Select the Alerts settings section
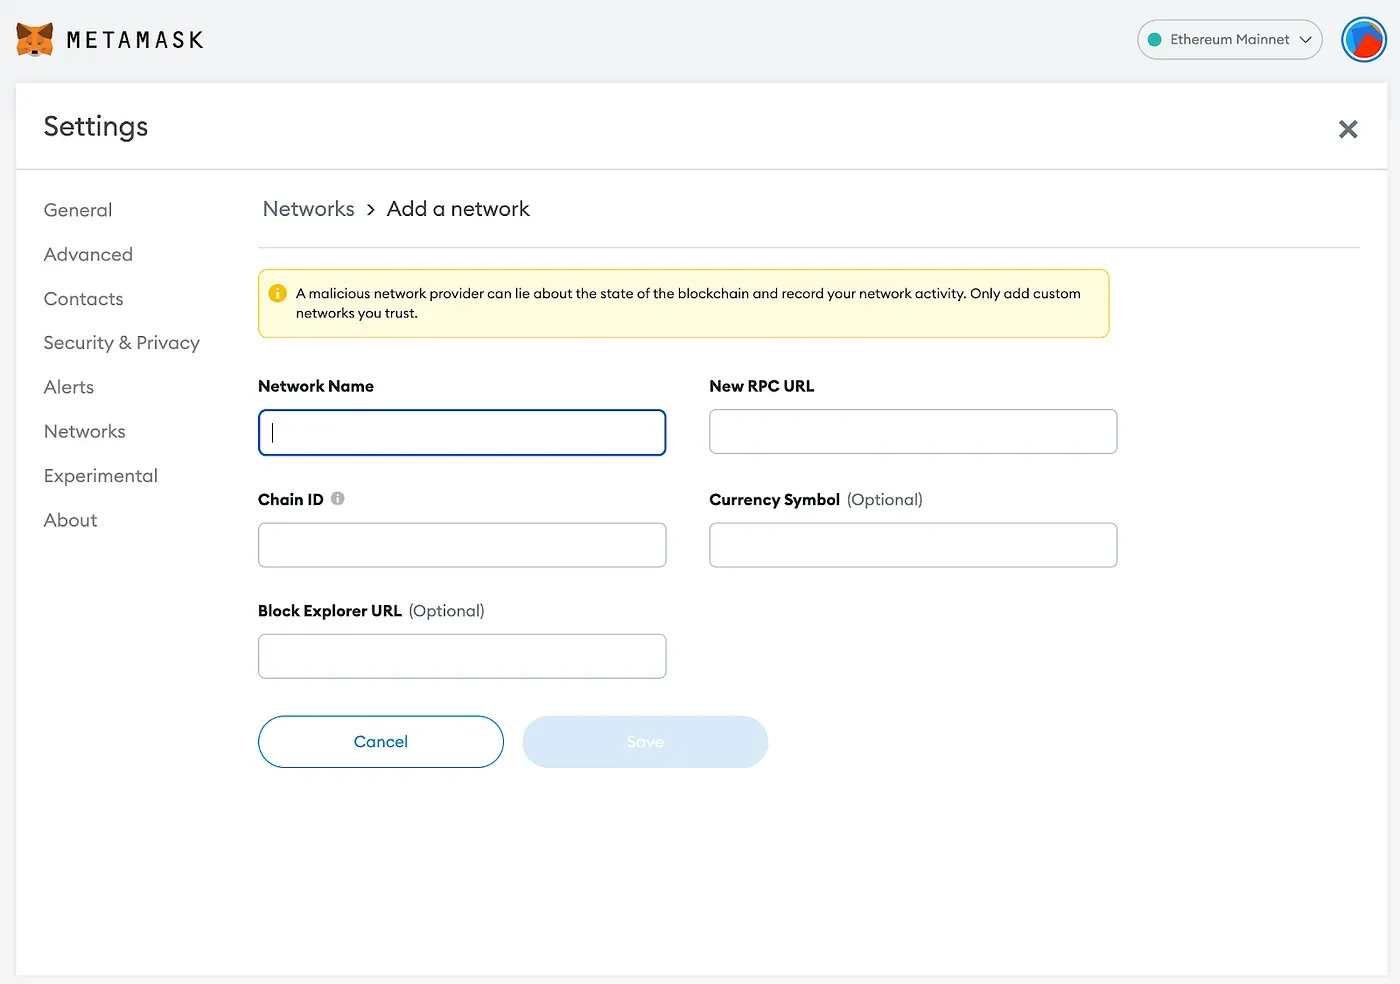This screenshot has height=984, width=1400. 68,387
